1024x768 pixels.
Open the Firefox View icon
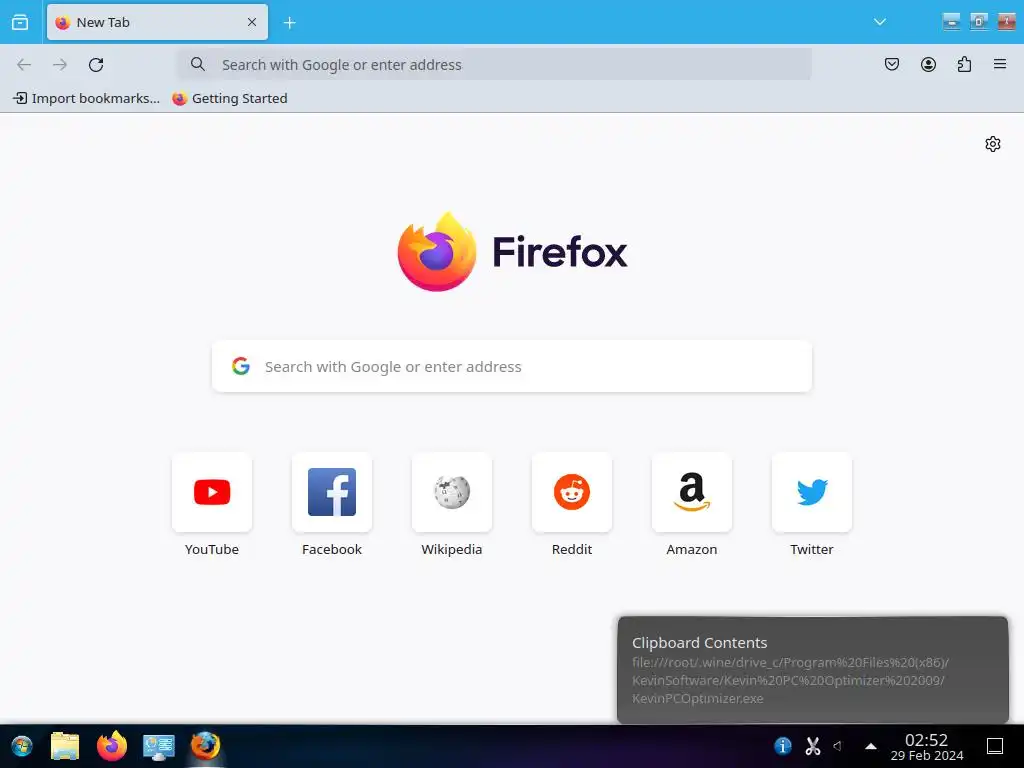[20, 22]
